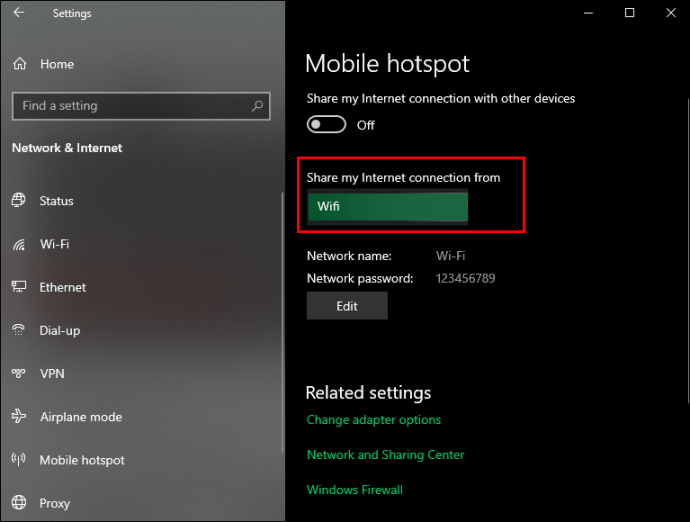Click the Edit button
Viewport: 690px width, 522px height.
point(347,306)
